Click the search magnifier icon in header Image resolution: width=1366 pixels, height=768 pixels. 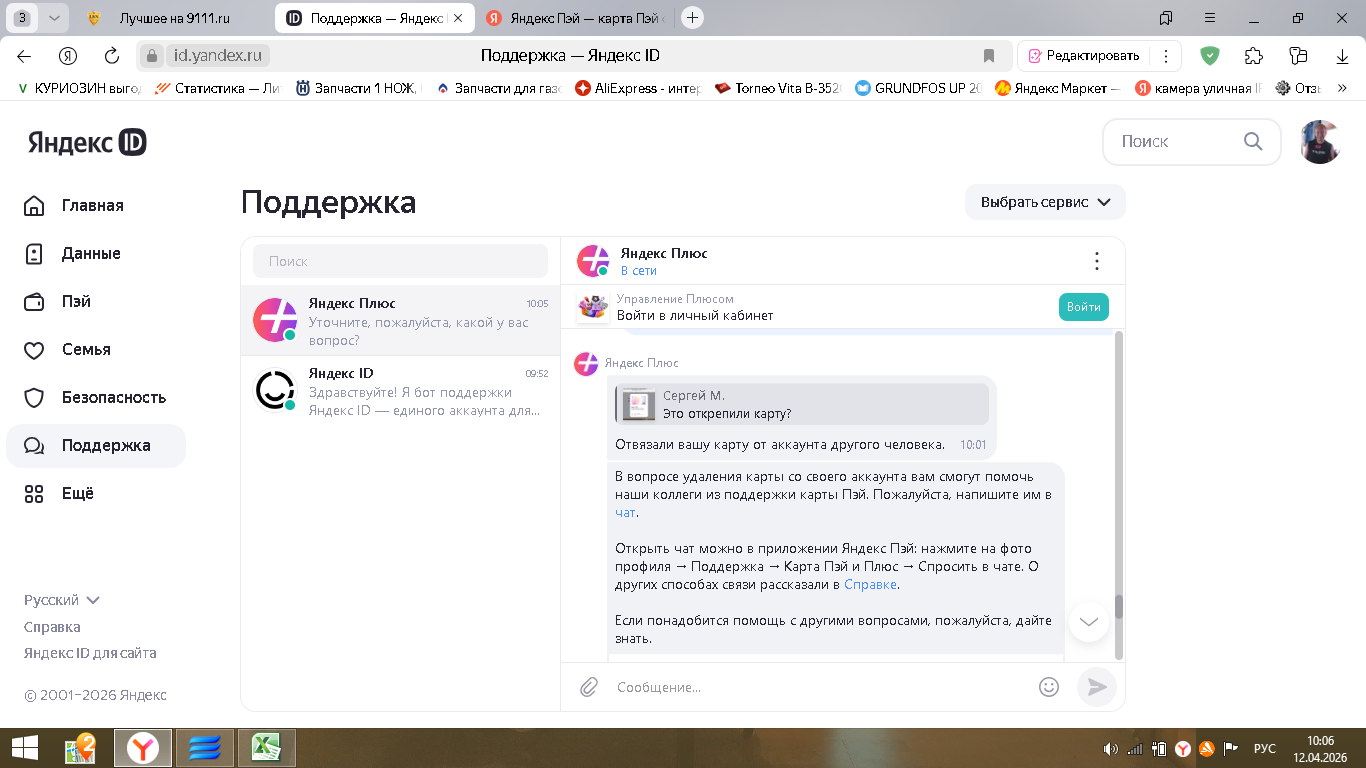[x=1253, y=141]
